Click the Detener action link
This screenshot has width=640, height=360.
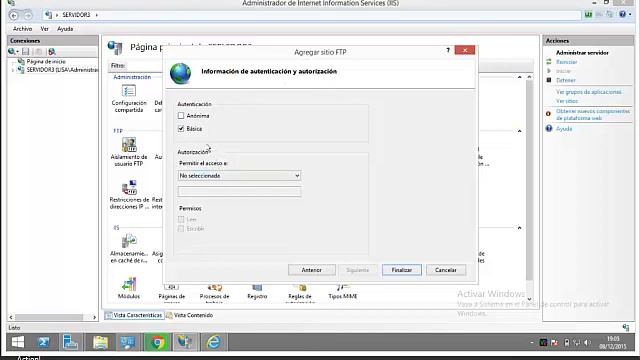pyautogui.click(x=566, y=80)
